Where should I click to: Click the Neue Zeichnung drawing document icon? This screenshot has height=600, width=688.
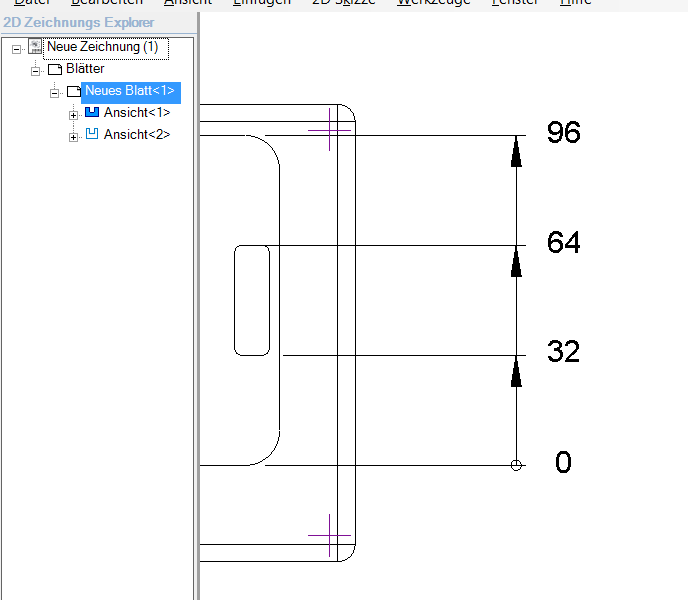click(x=35, y=47)
